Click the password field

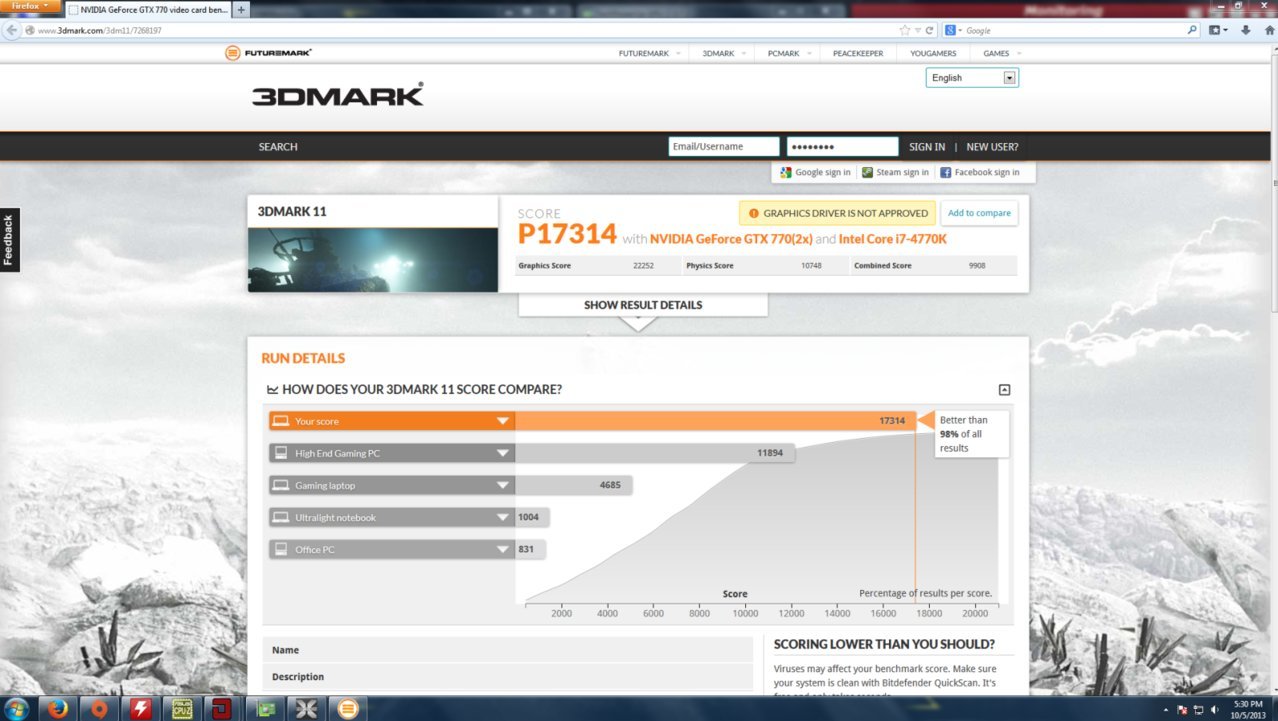click(x=842, y=147)
